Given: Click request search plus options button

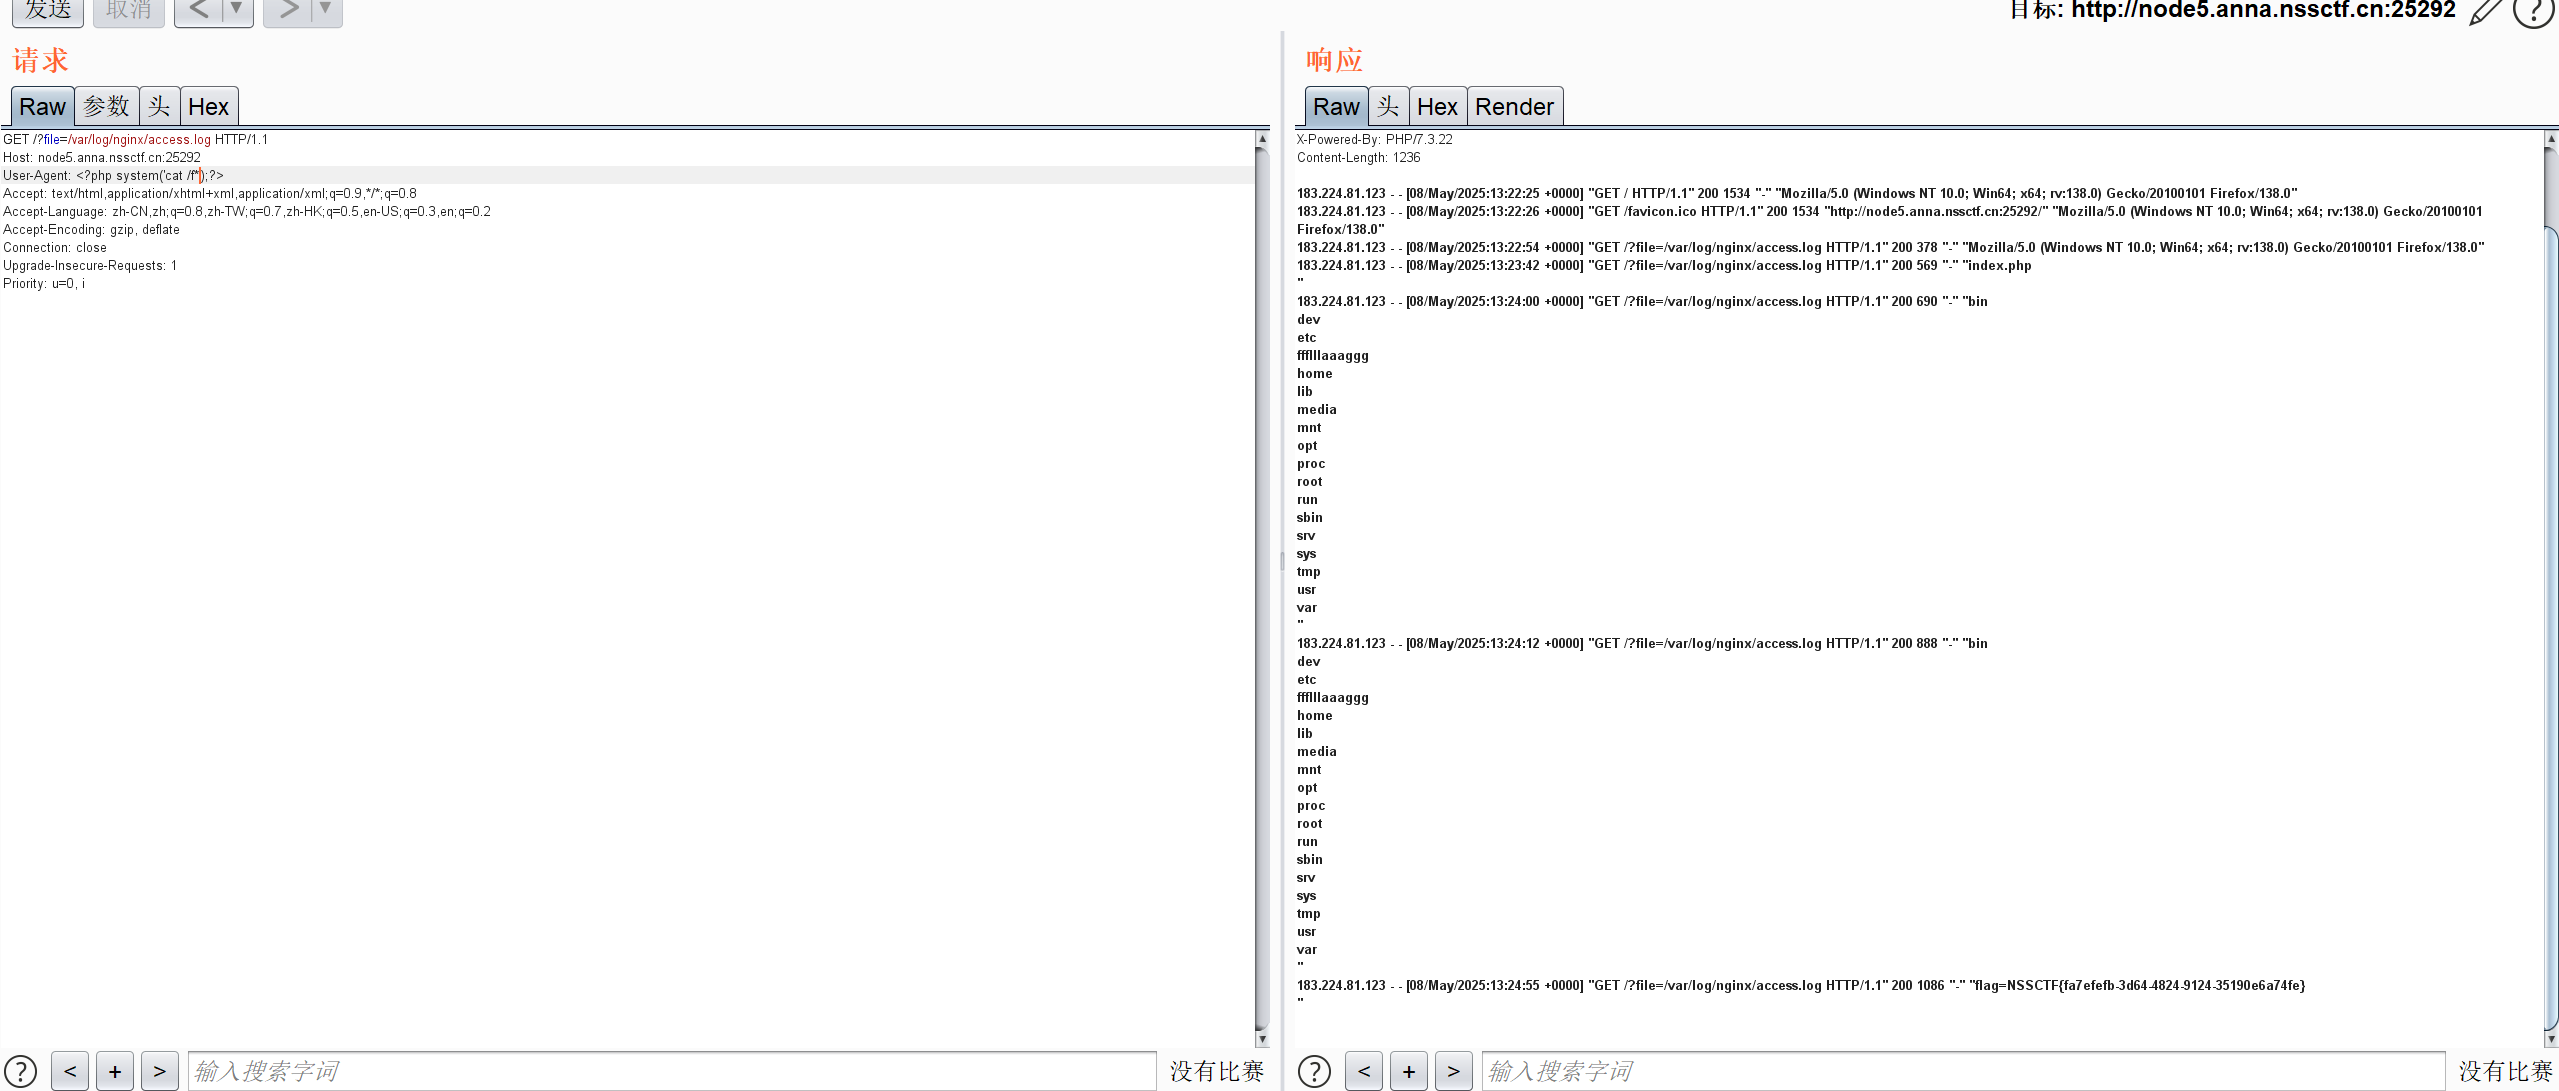Looking at the screenshot, I should (115, 1071).
